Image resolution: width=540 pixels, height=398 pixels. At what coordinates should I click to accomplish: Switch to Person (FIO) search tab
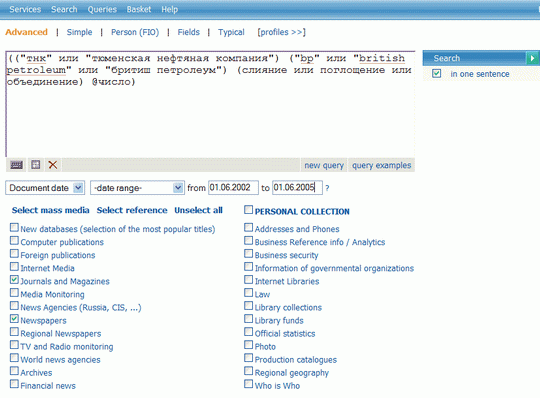point(135,32)
